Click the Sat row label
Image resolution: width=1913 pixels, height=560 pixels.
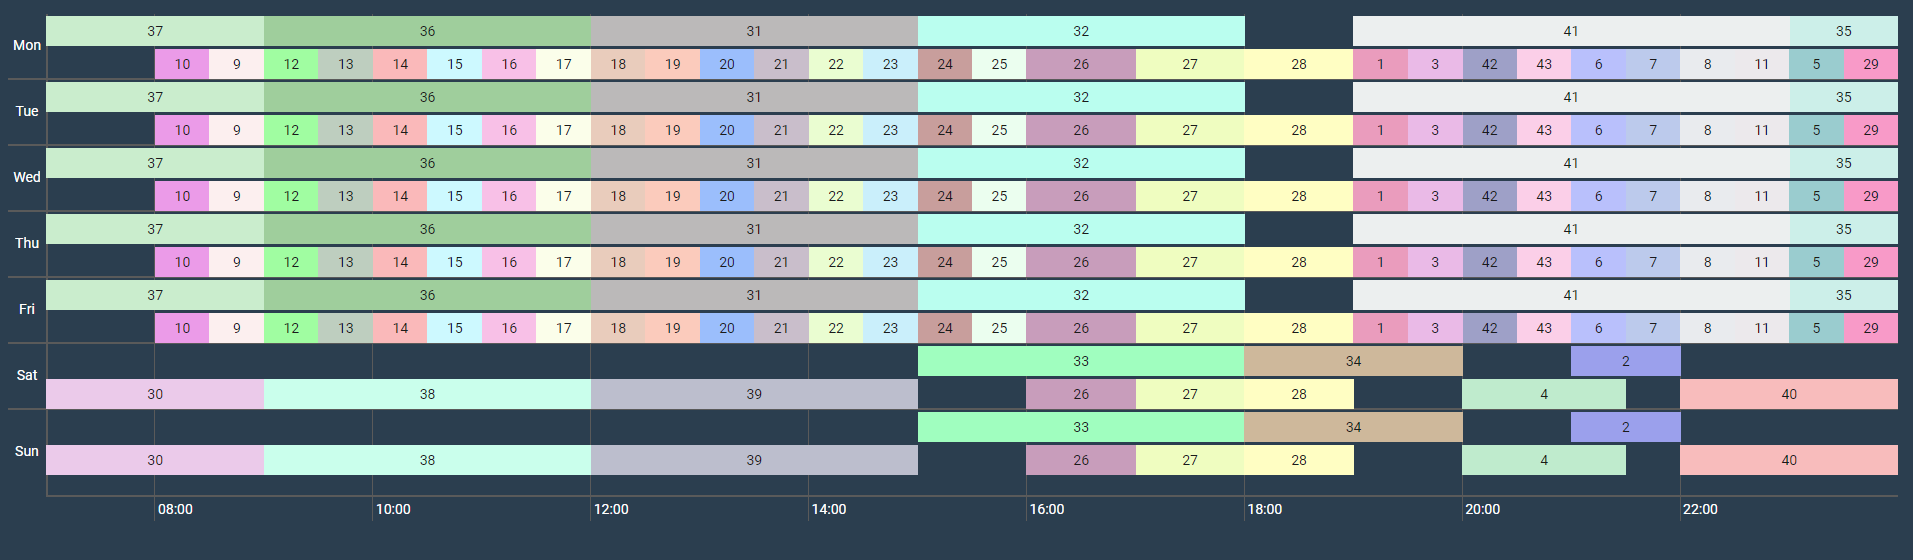click(27, 375)
